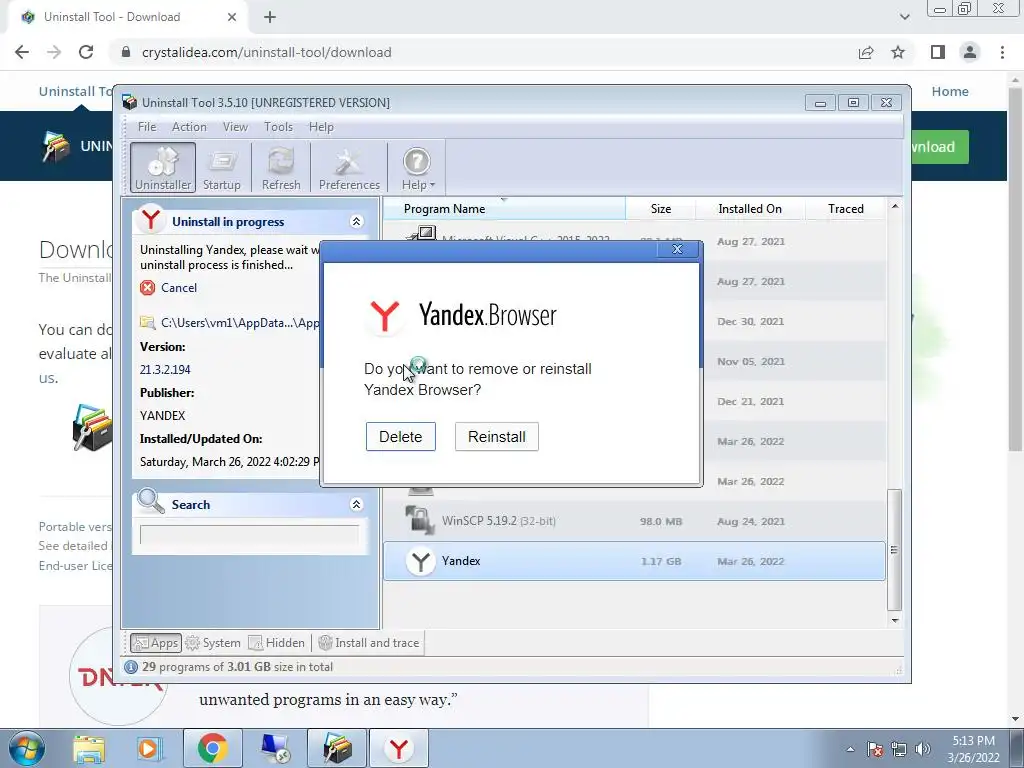
Task: Switch to the Apps tab
Action: (x=155, y=643)
